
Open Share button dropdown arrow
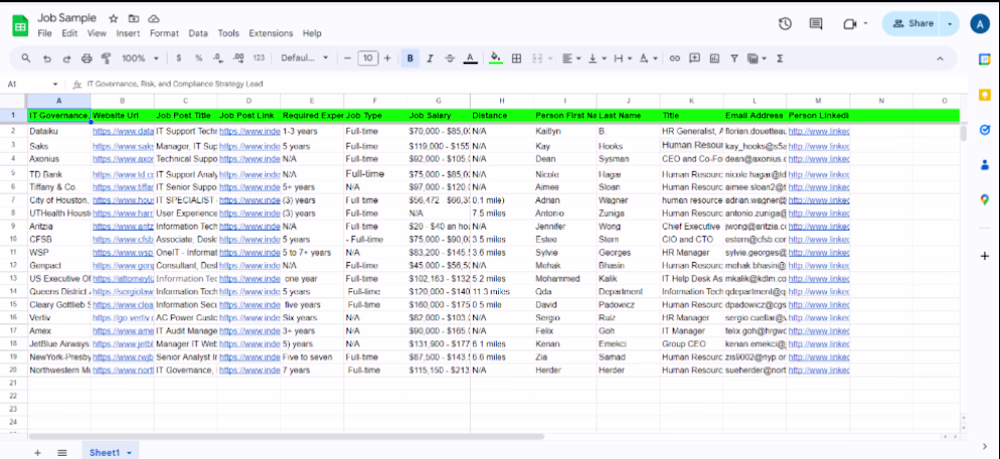point(950,24)
